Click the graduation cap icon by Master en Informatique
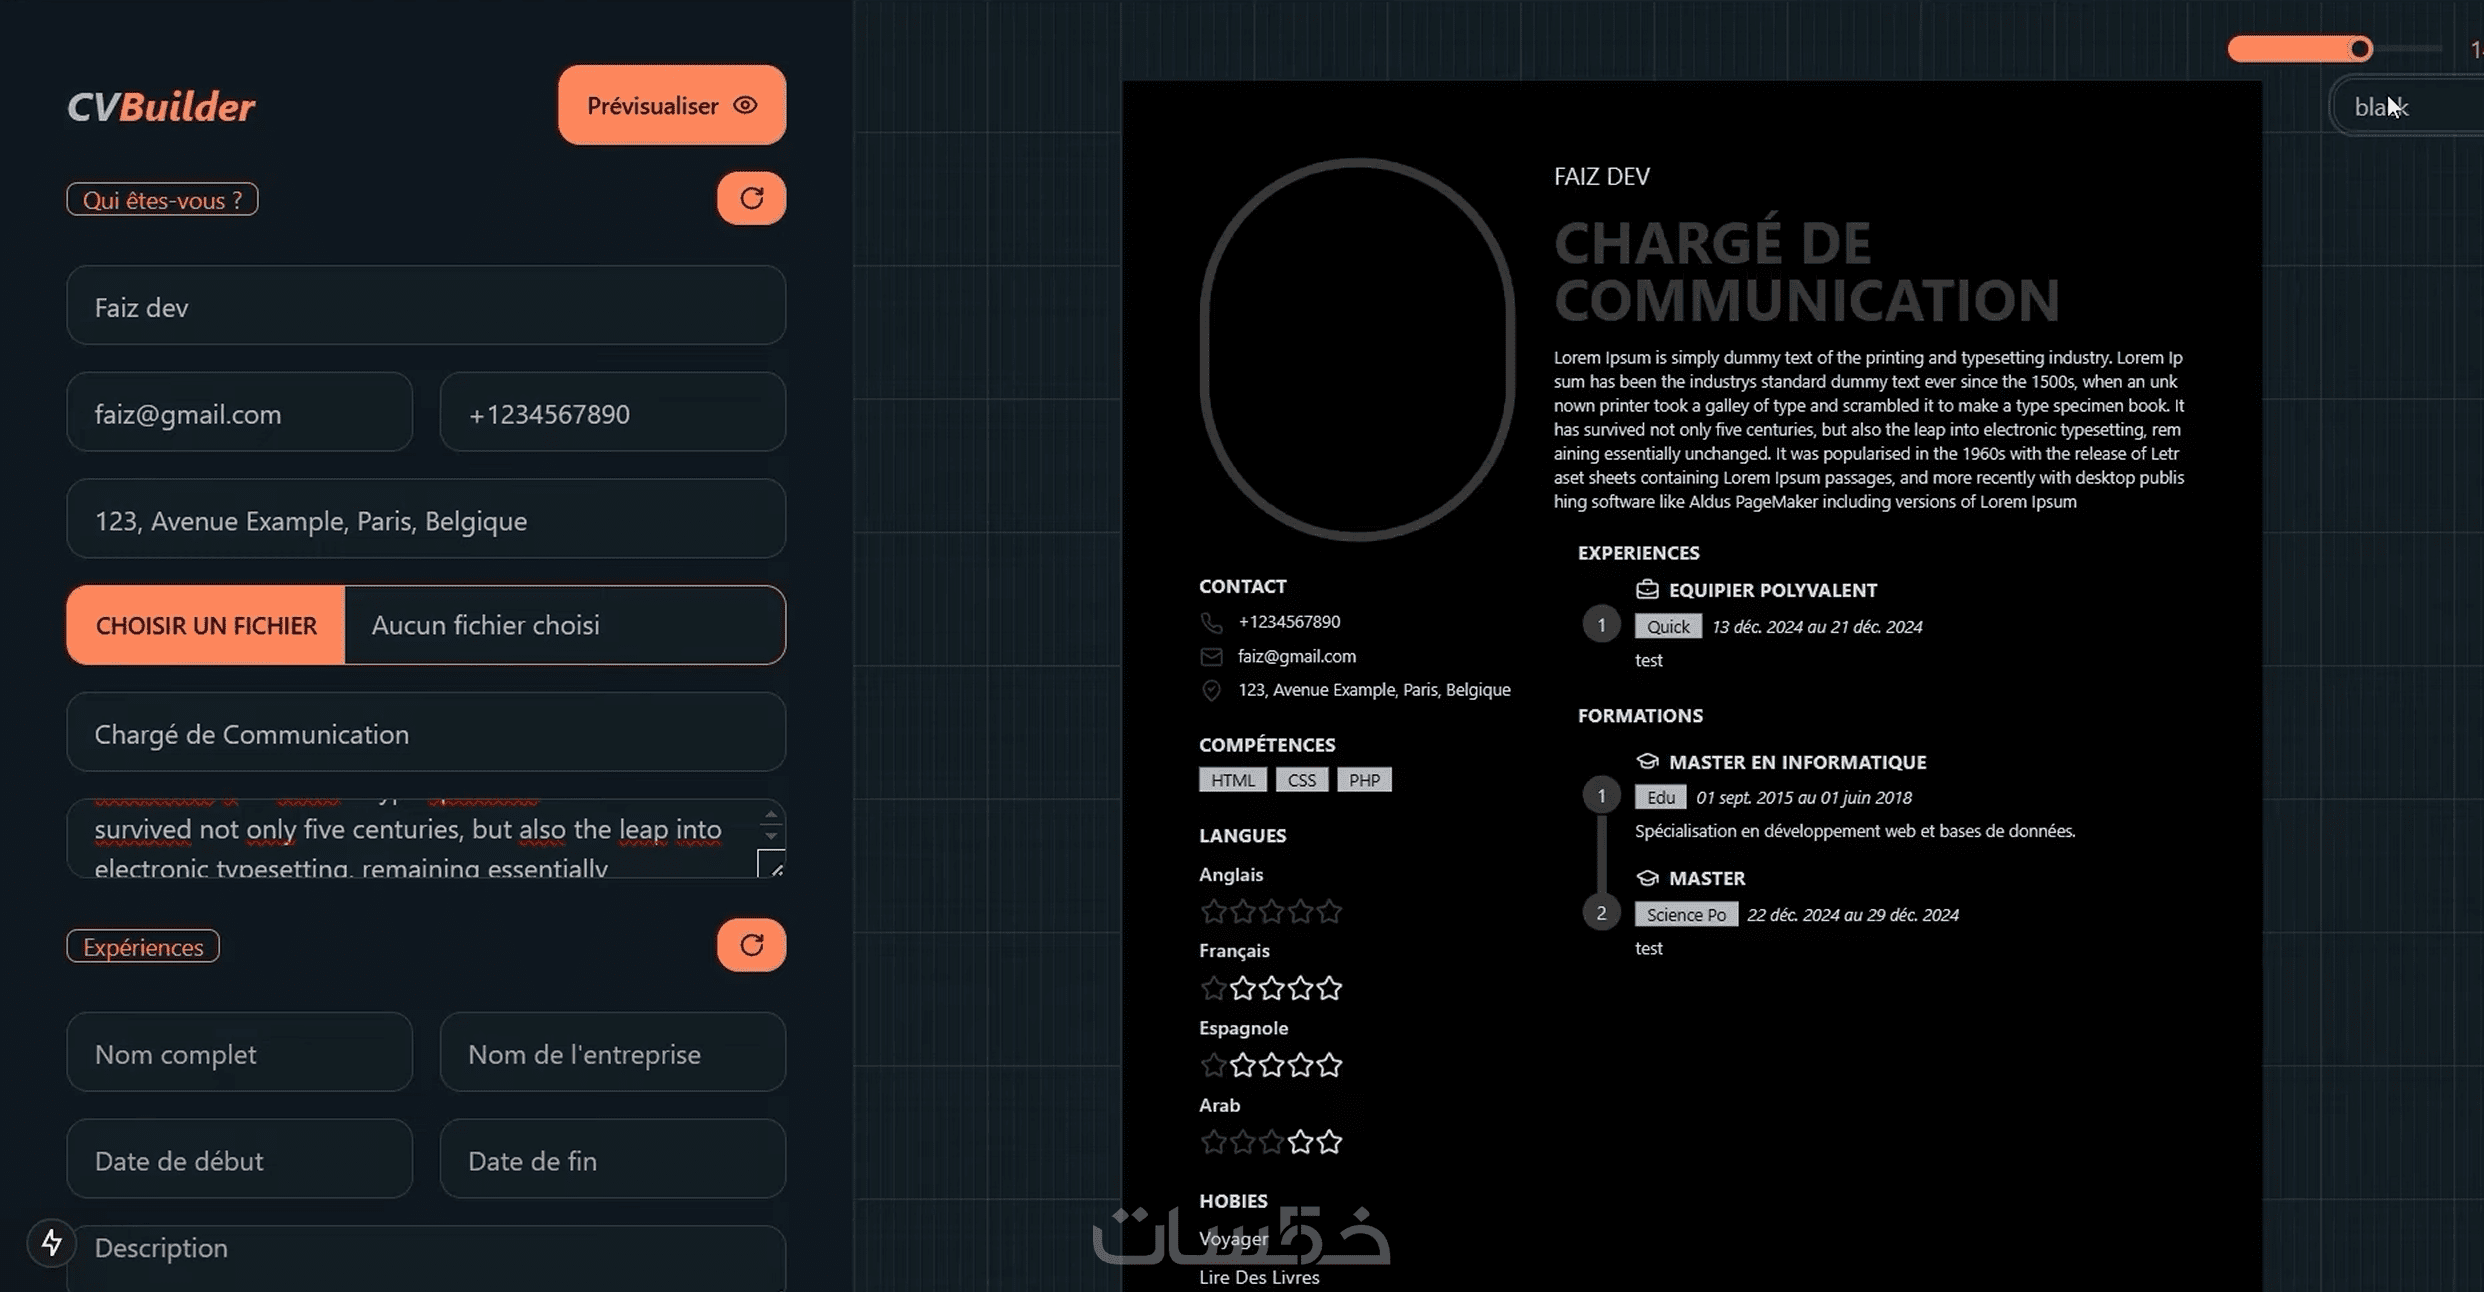The height and width of the screenshot is (1292, 2484). pyautogui.click(x=1646, y=761)
